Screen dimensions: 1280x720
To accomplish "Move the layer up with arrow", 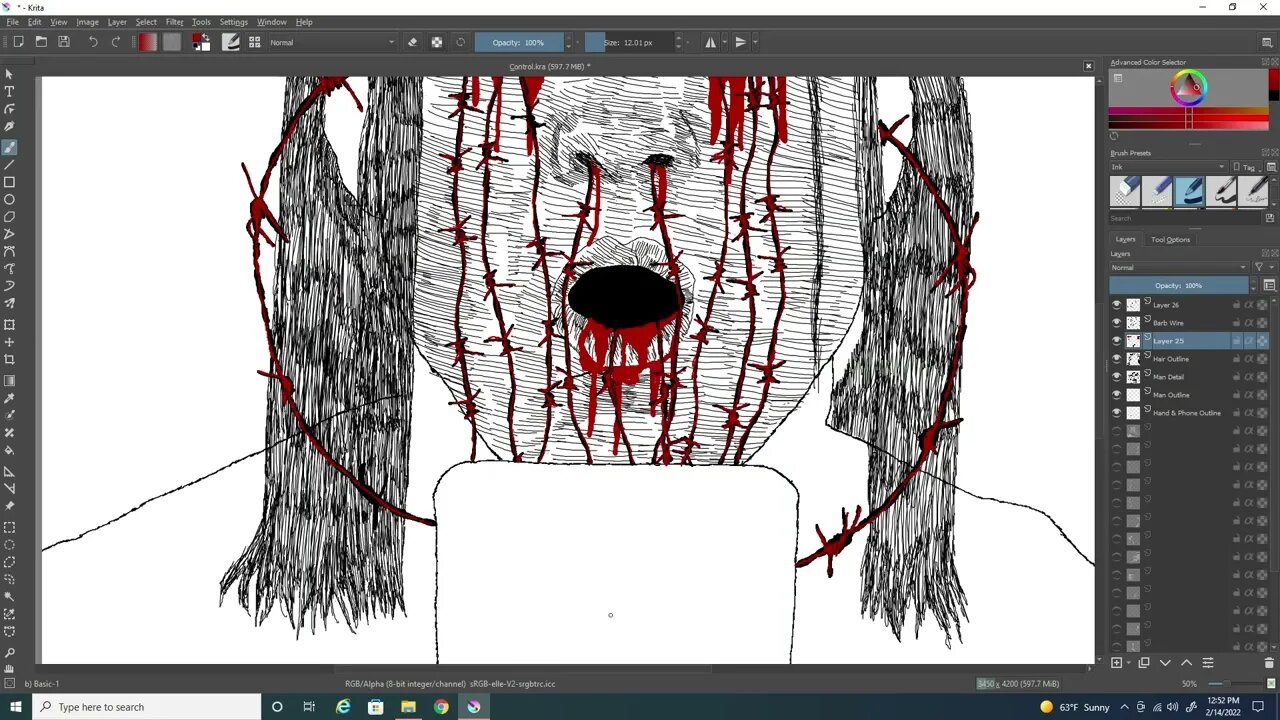I will (x=1186, y=663).
